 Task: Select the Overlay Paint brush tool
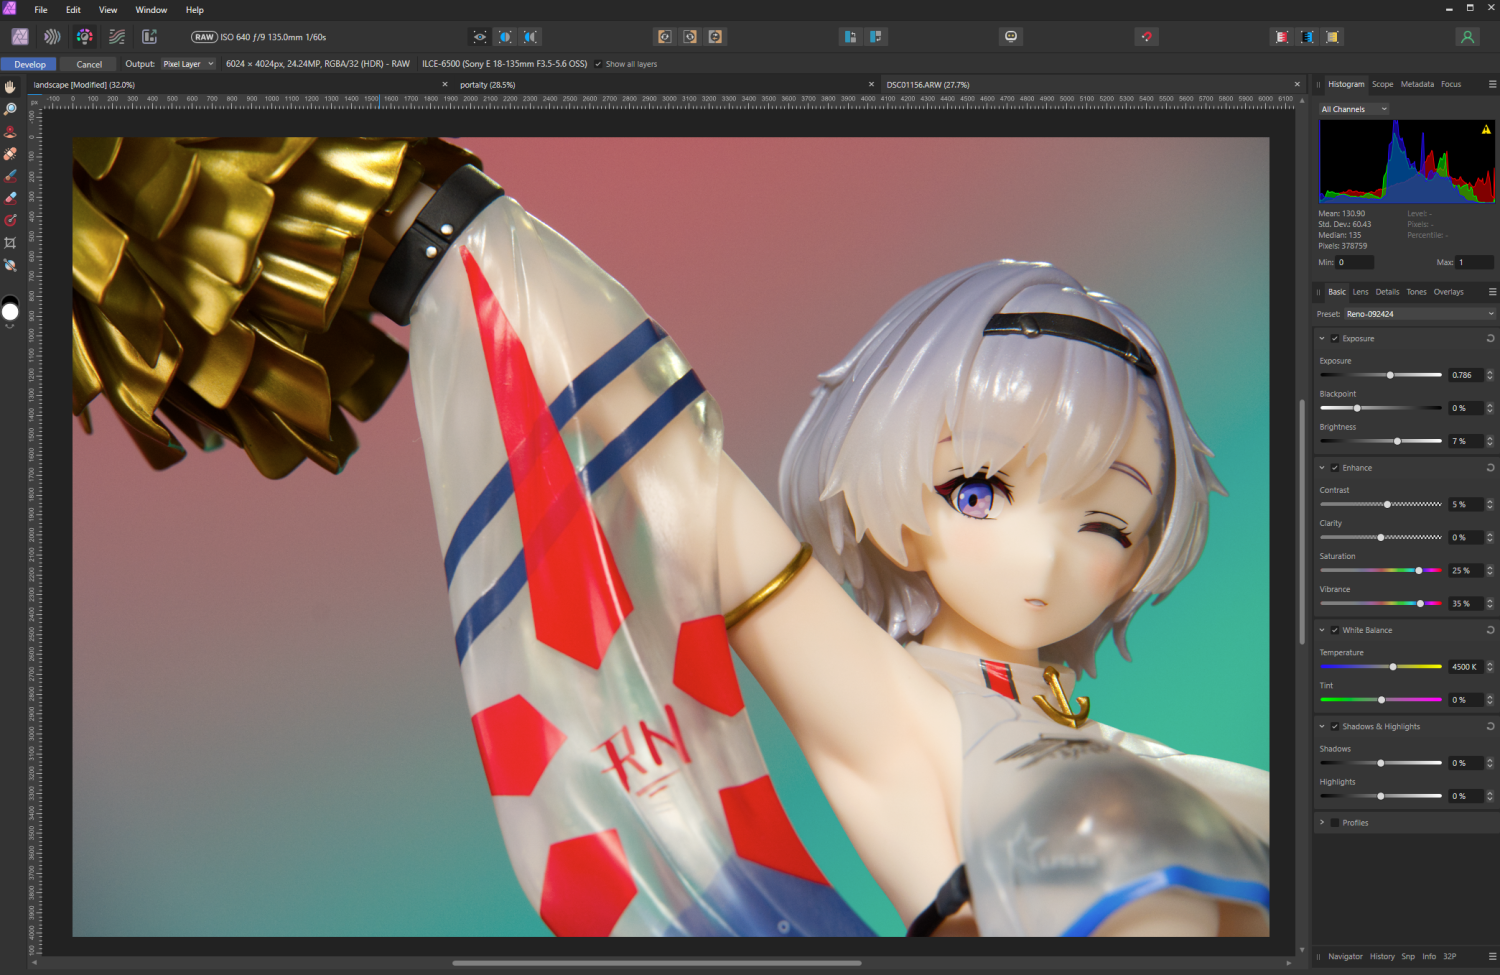click(x=10, y=175)
